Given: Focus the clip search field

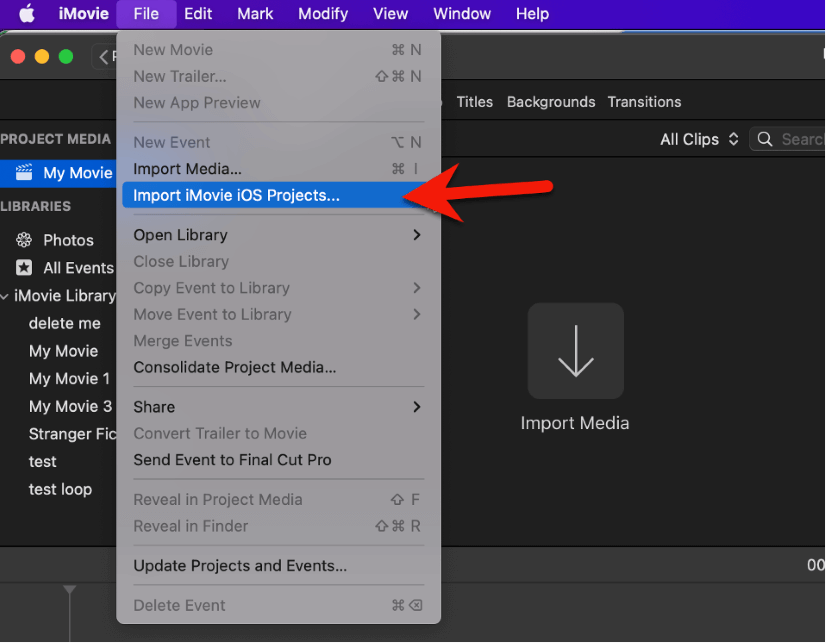Looking at the screenshot, I should [x=788, y=139].
